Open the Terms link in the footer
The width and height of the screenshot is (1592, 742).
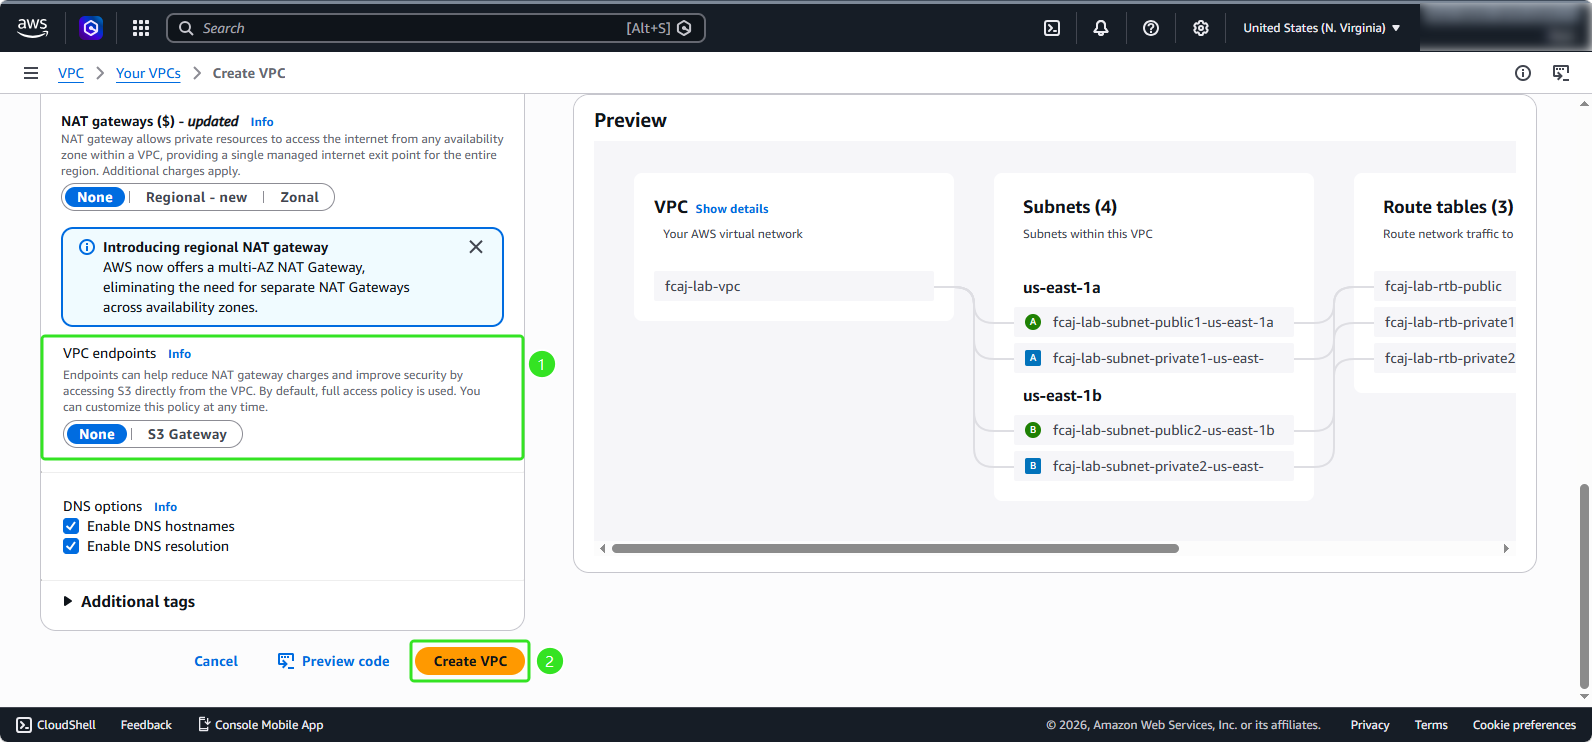[1431, 725]
